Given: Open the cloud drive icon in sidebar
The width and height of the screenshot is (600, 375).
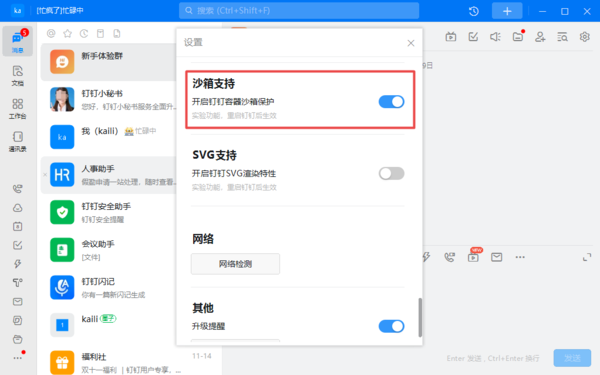Looking at the screenshot, I should pos(18,208).
